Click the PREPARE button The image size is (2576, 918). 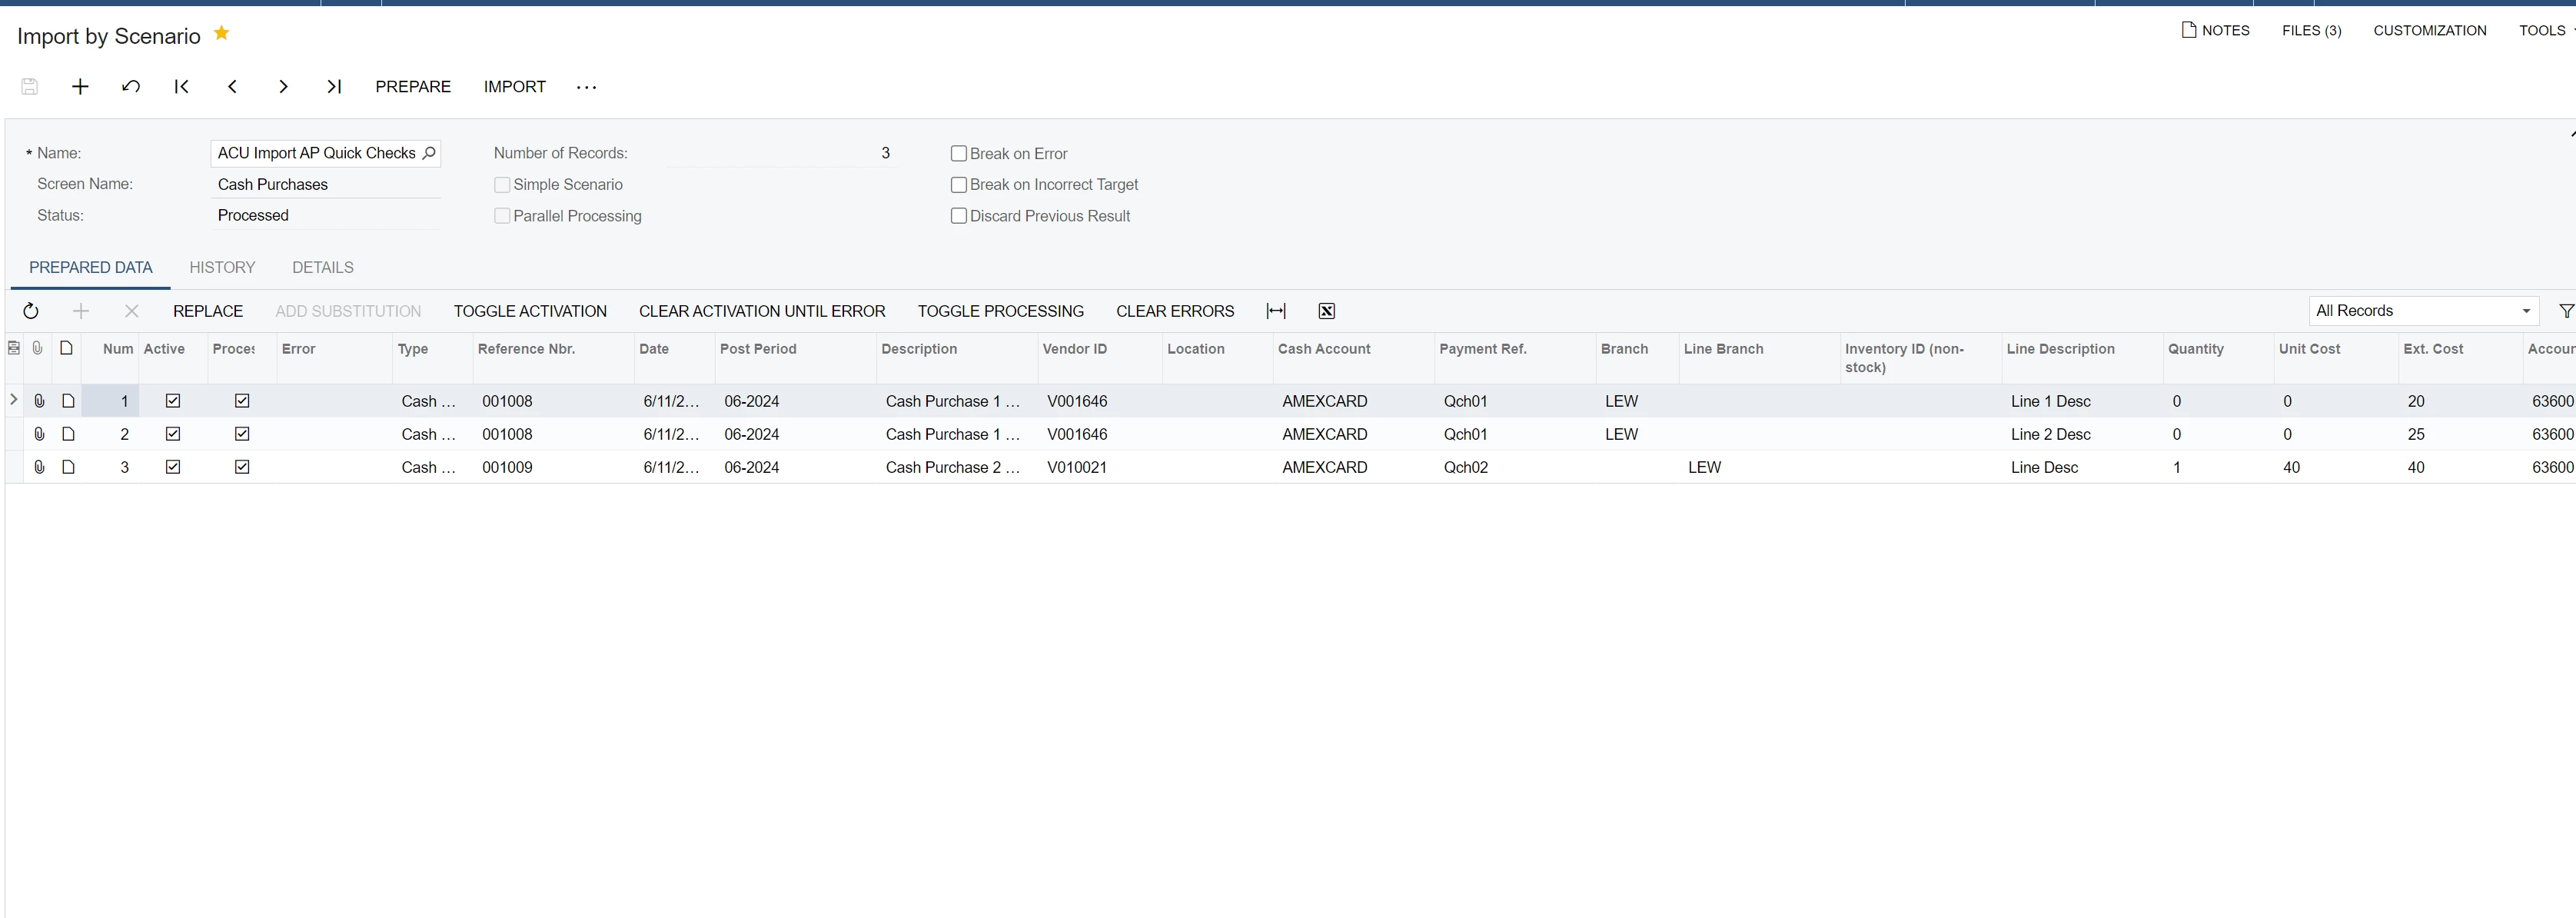tap(413, 87)
